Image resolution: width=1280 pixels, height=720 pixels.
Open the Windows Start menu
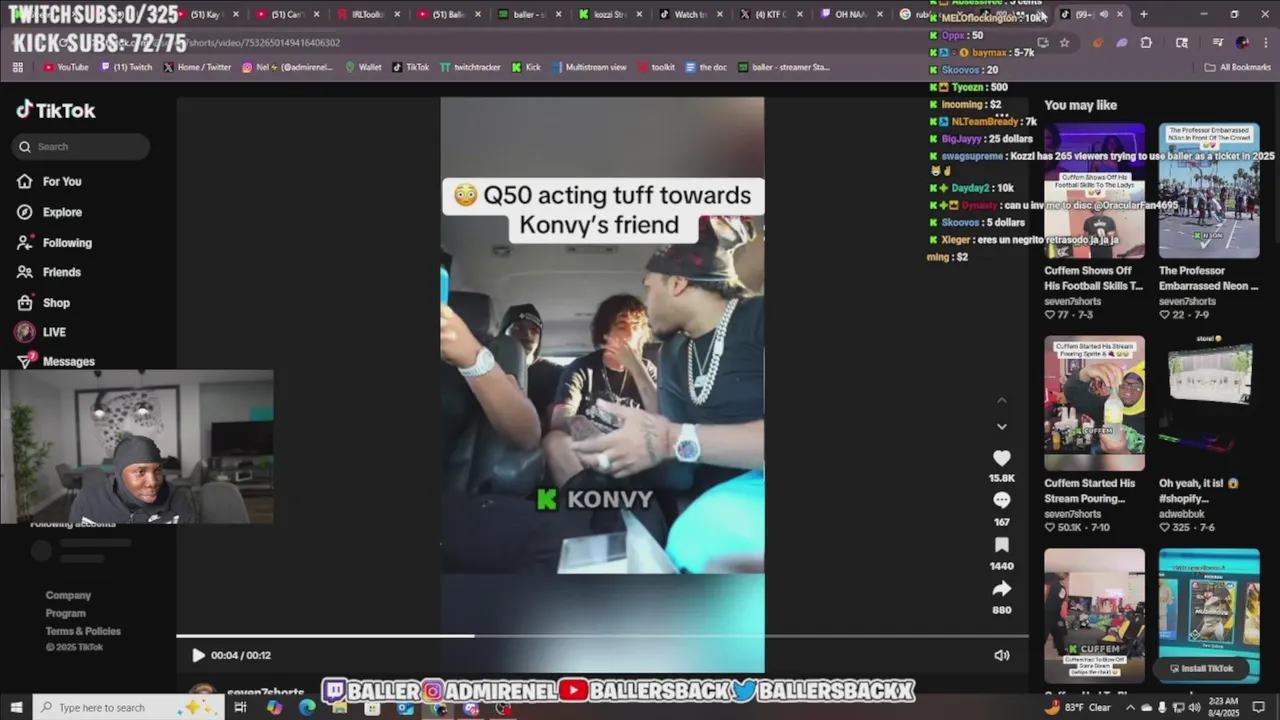15,707
